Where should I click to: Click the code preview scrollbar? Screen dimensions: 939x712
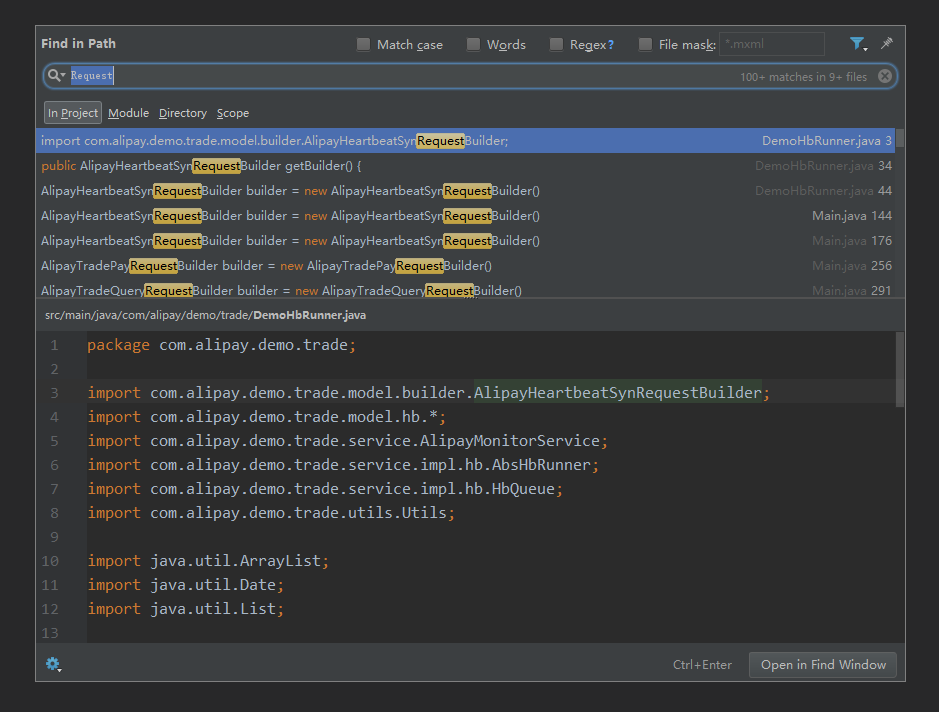click(x=899, y=369)
